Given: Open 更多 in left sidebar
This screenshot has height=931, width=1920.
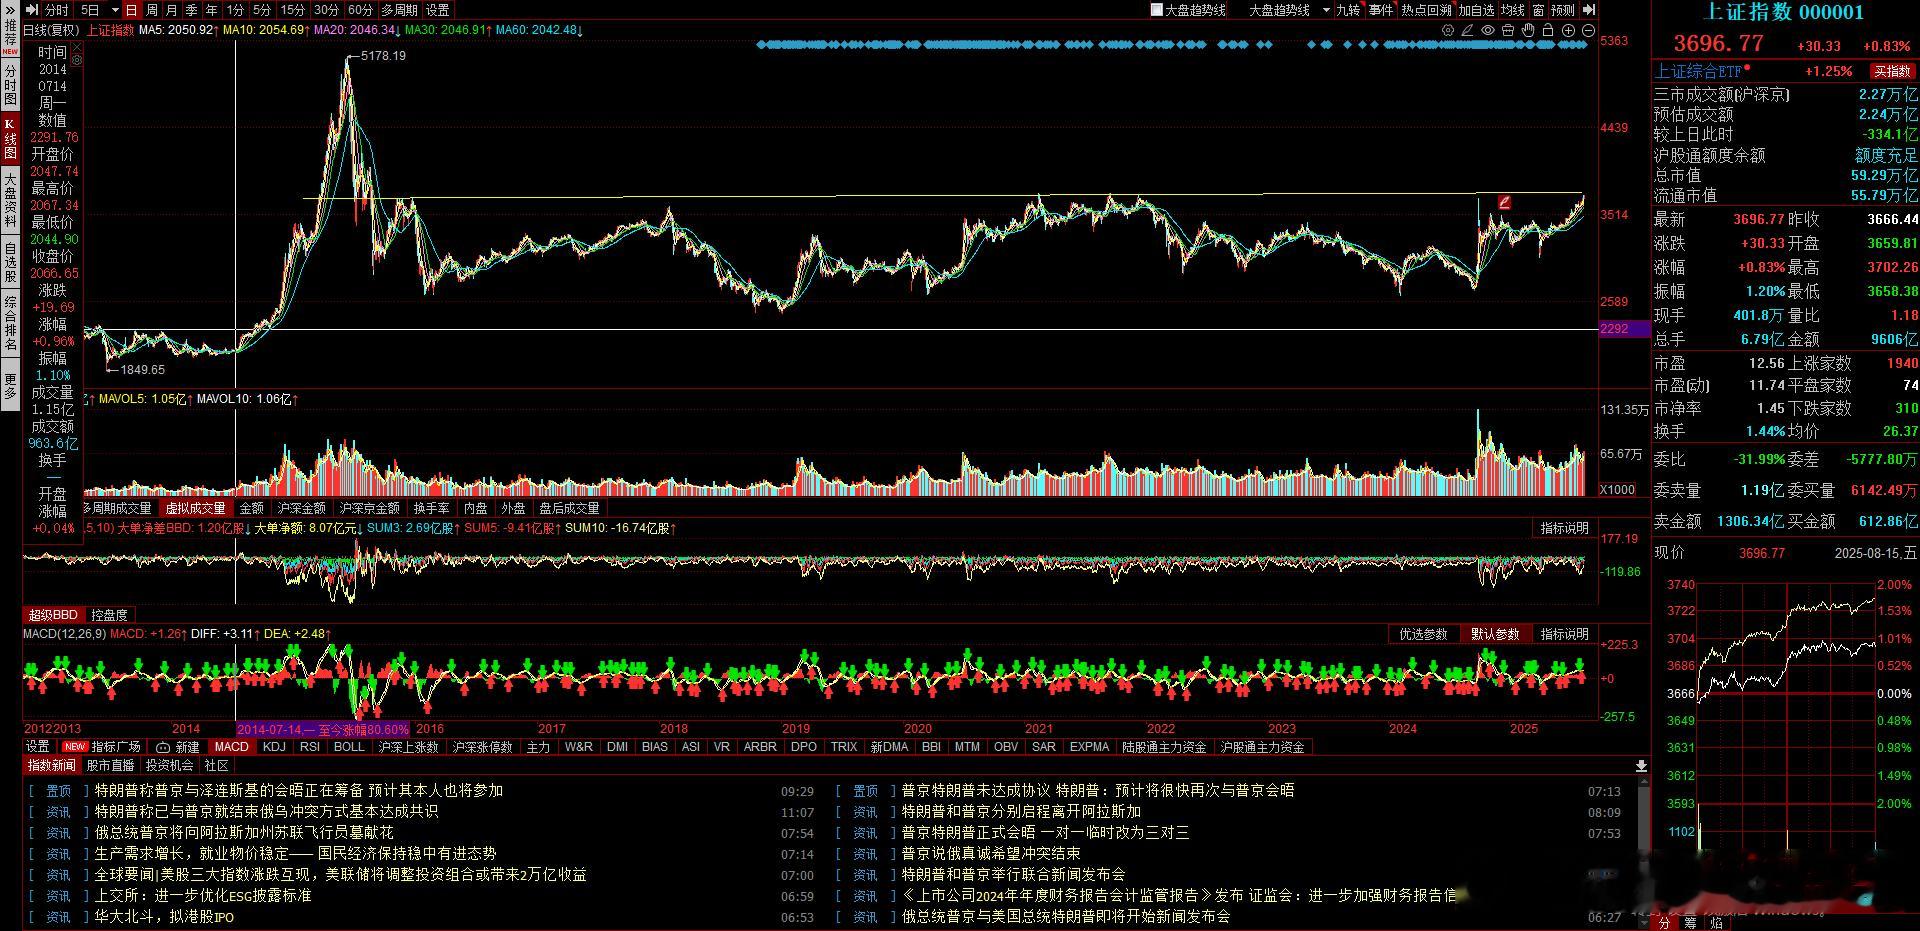Looking at the screenshot, I should 10,385.
